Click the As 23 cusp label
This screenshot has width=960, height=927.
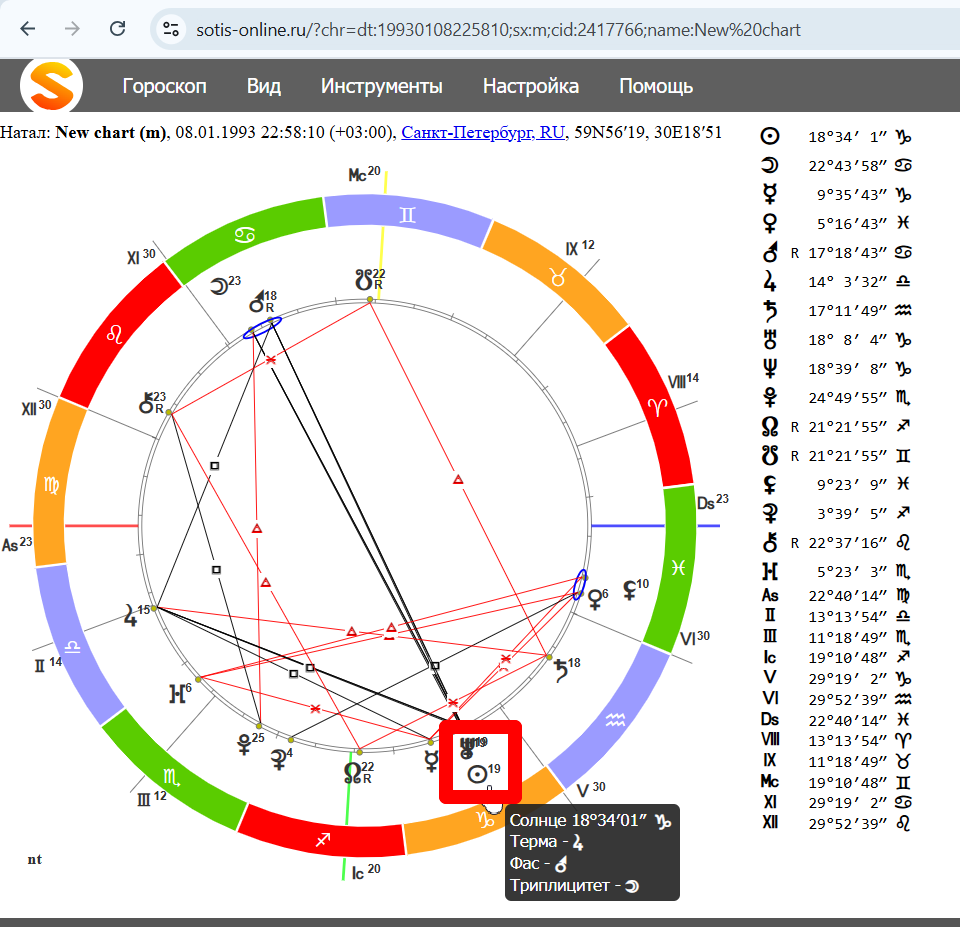[x=17, y=544]
